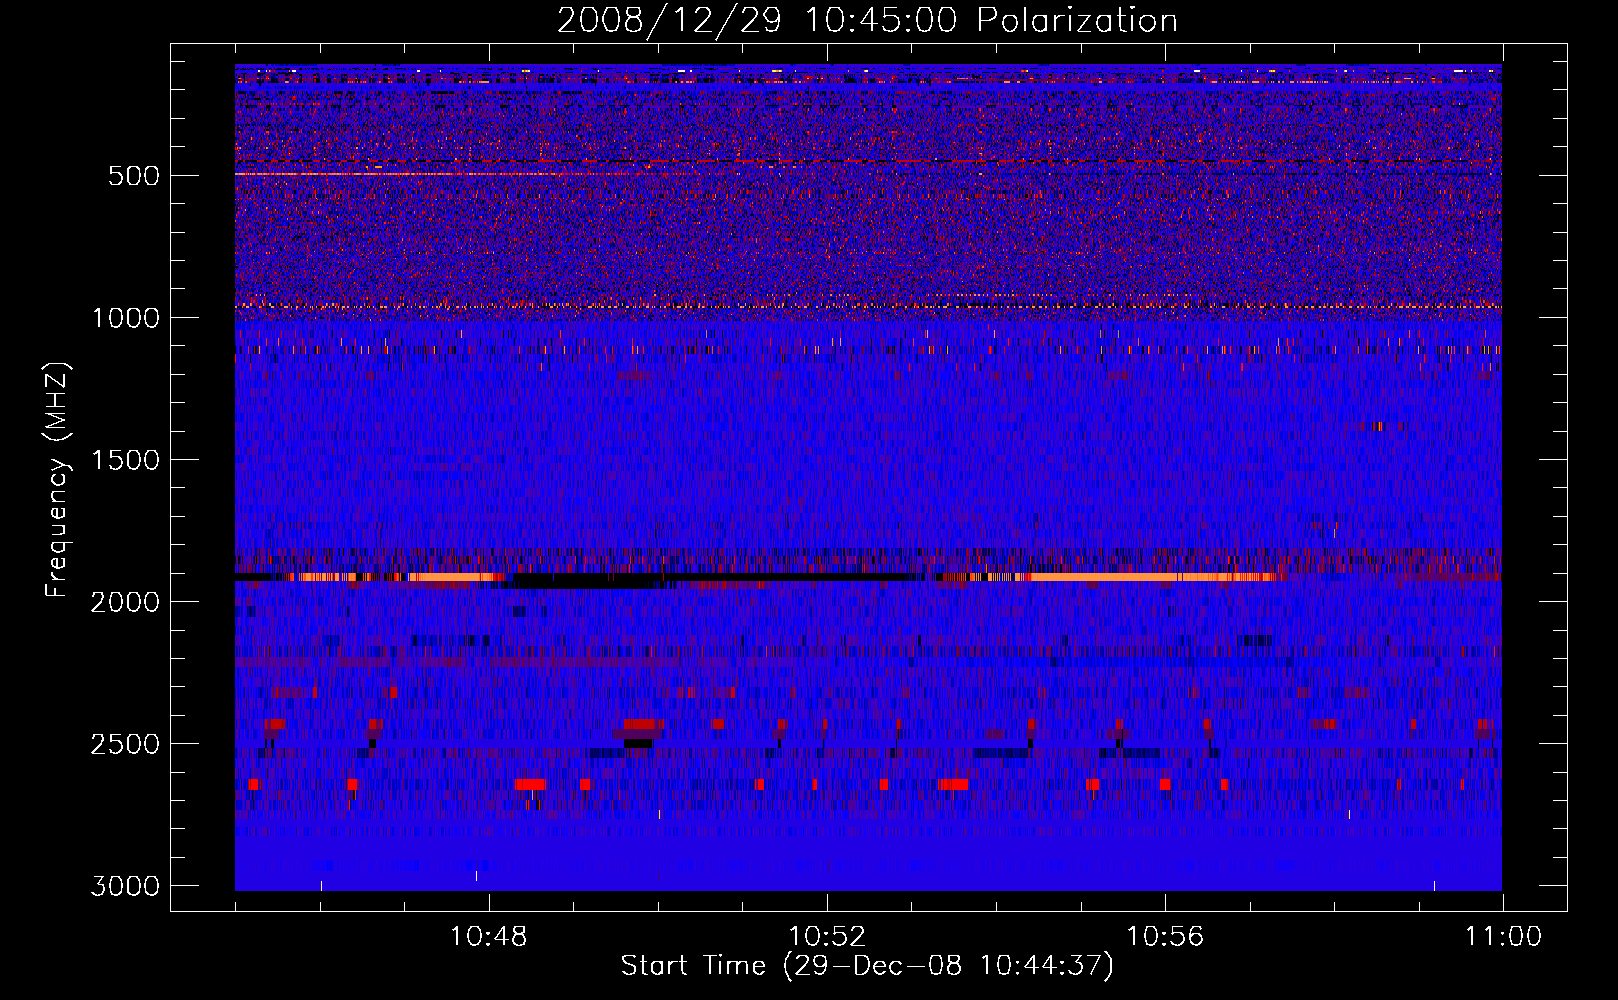Image resolution: width=1618 pixels, height=1000 pixels.
Task: Click the 2500 frequency tick label
Action: (126, 744)
